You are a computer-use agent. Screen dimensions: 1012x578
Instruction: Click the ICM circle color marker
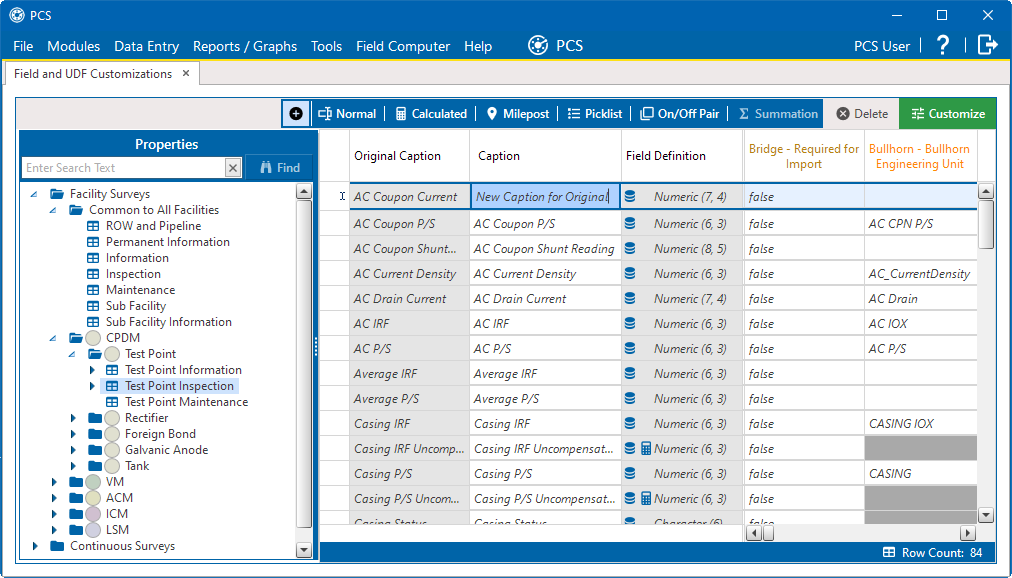point(94,513)
